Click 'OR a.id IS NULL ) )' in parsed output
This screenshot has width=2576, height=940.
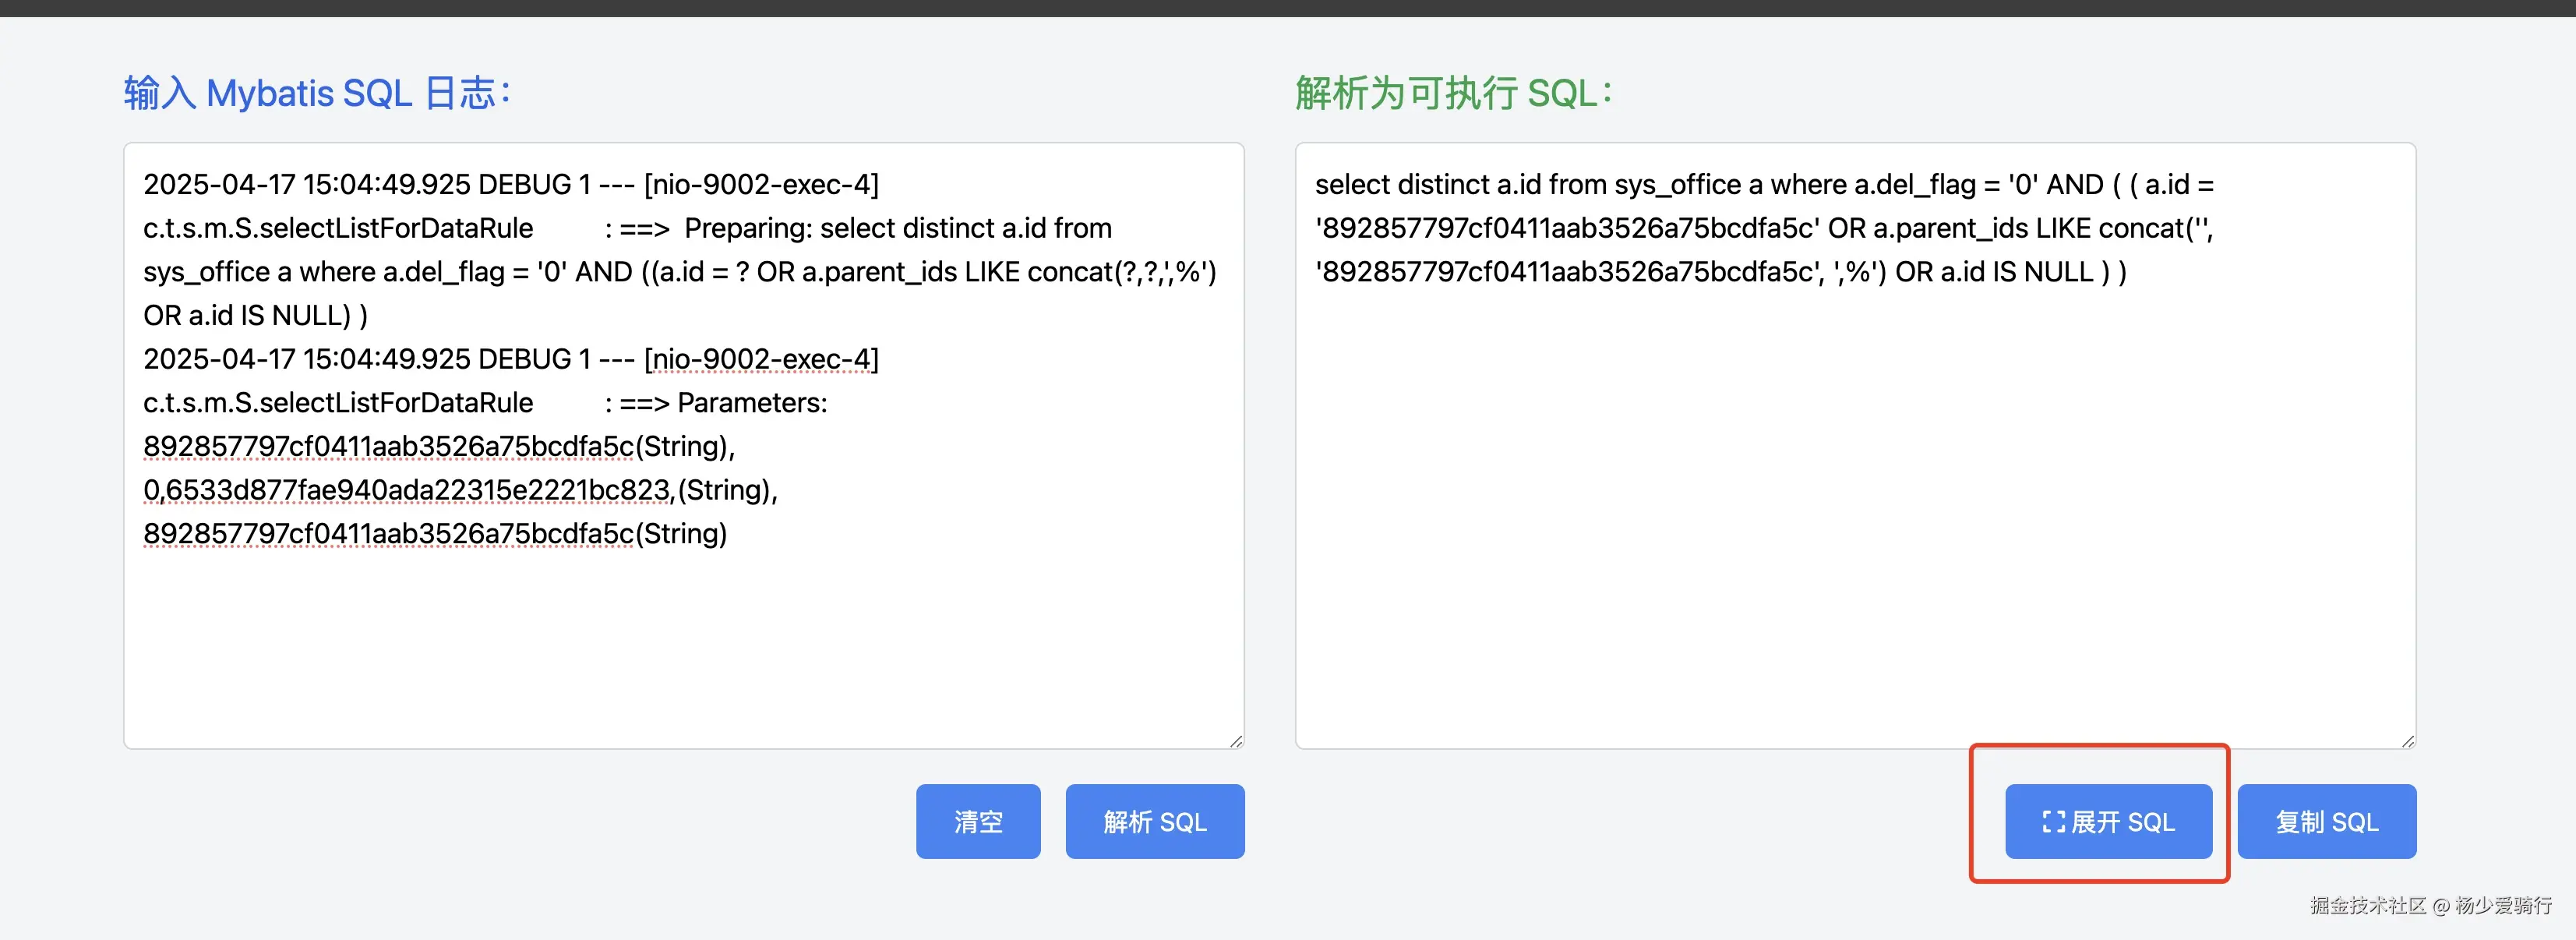coord(2010,272)
